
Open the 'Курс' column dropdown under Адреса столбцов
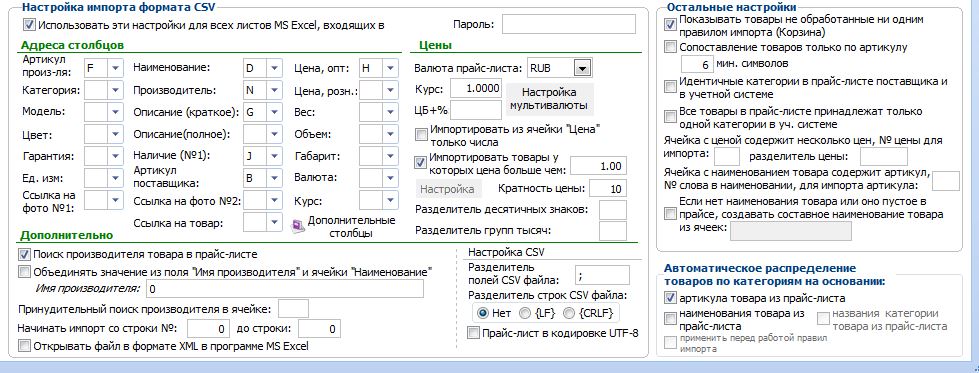(x=391, y=201)
